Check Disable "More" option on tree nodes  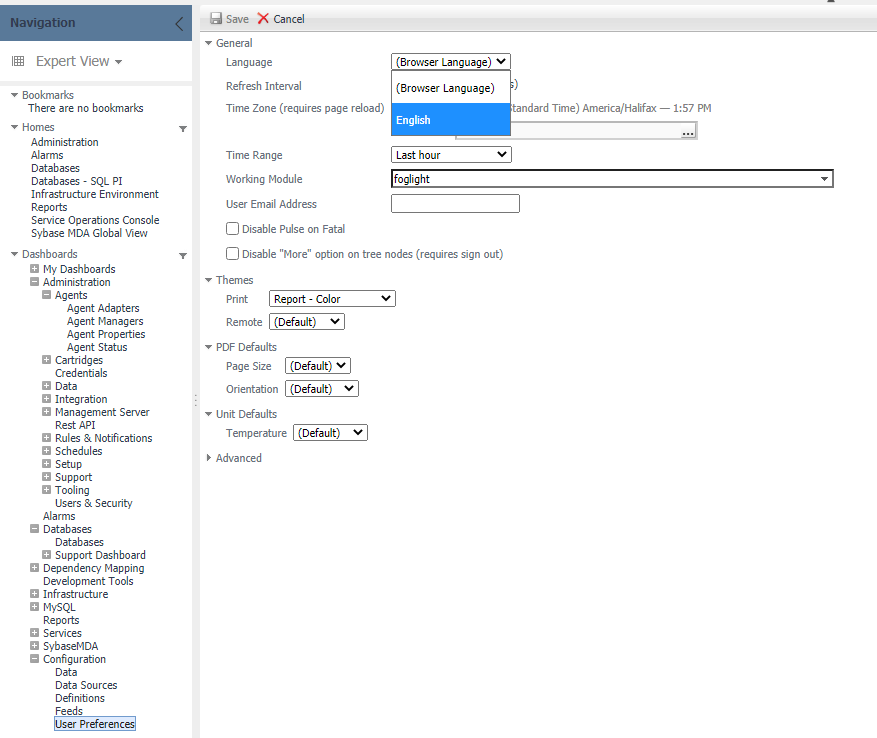click(x=232, y=254)
